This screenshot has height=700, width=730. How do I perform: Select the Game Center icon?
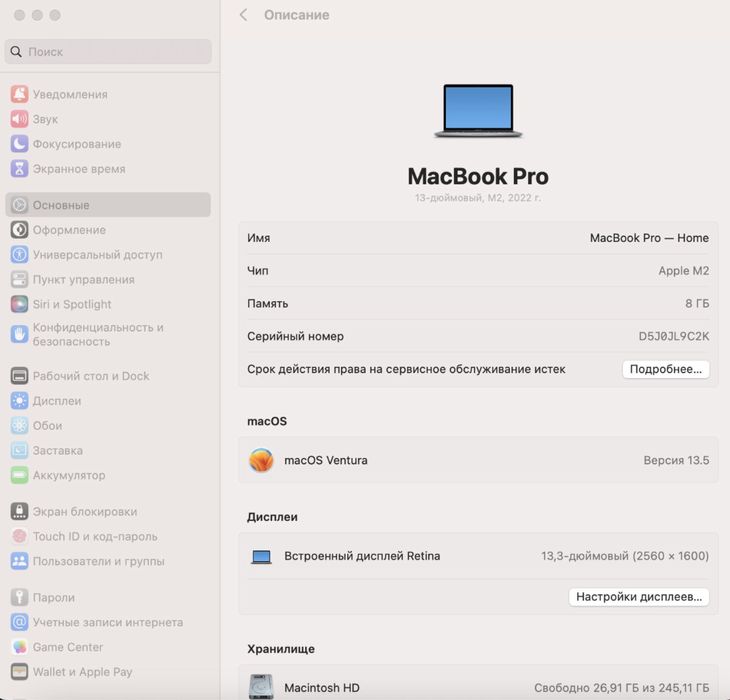[19, 647]
